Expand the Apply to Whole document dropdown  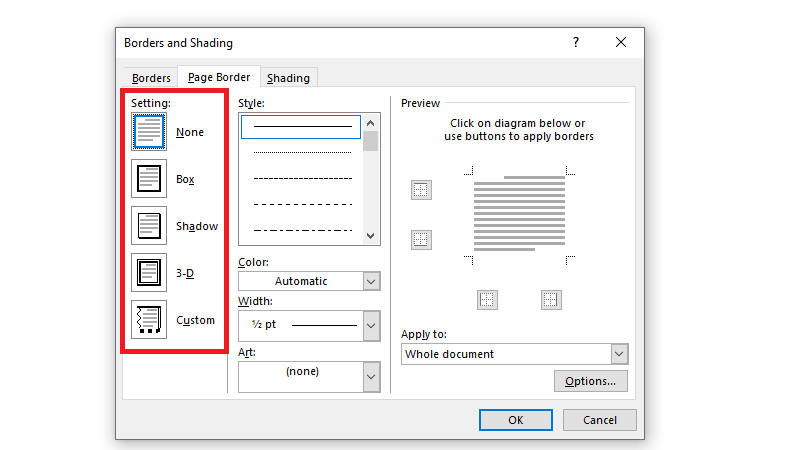point(618,354)
